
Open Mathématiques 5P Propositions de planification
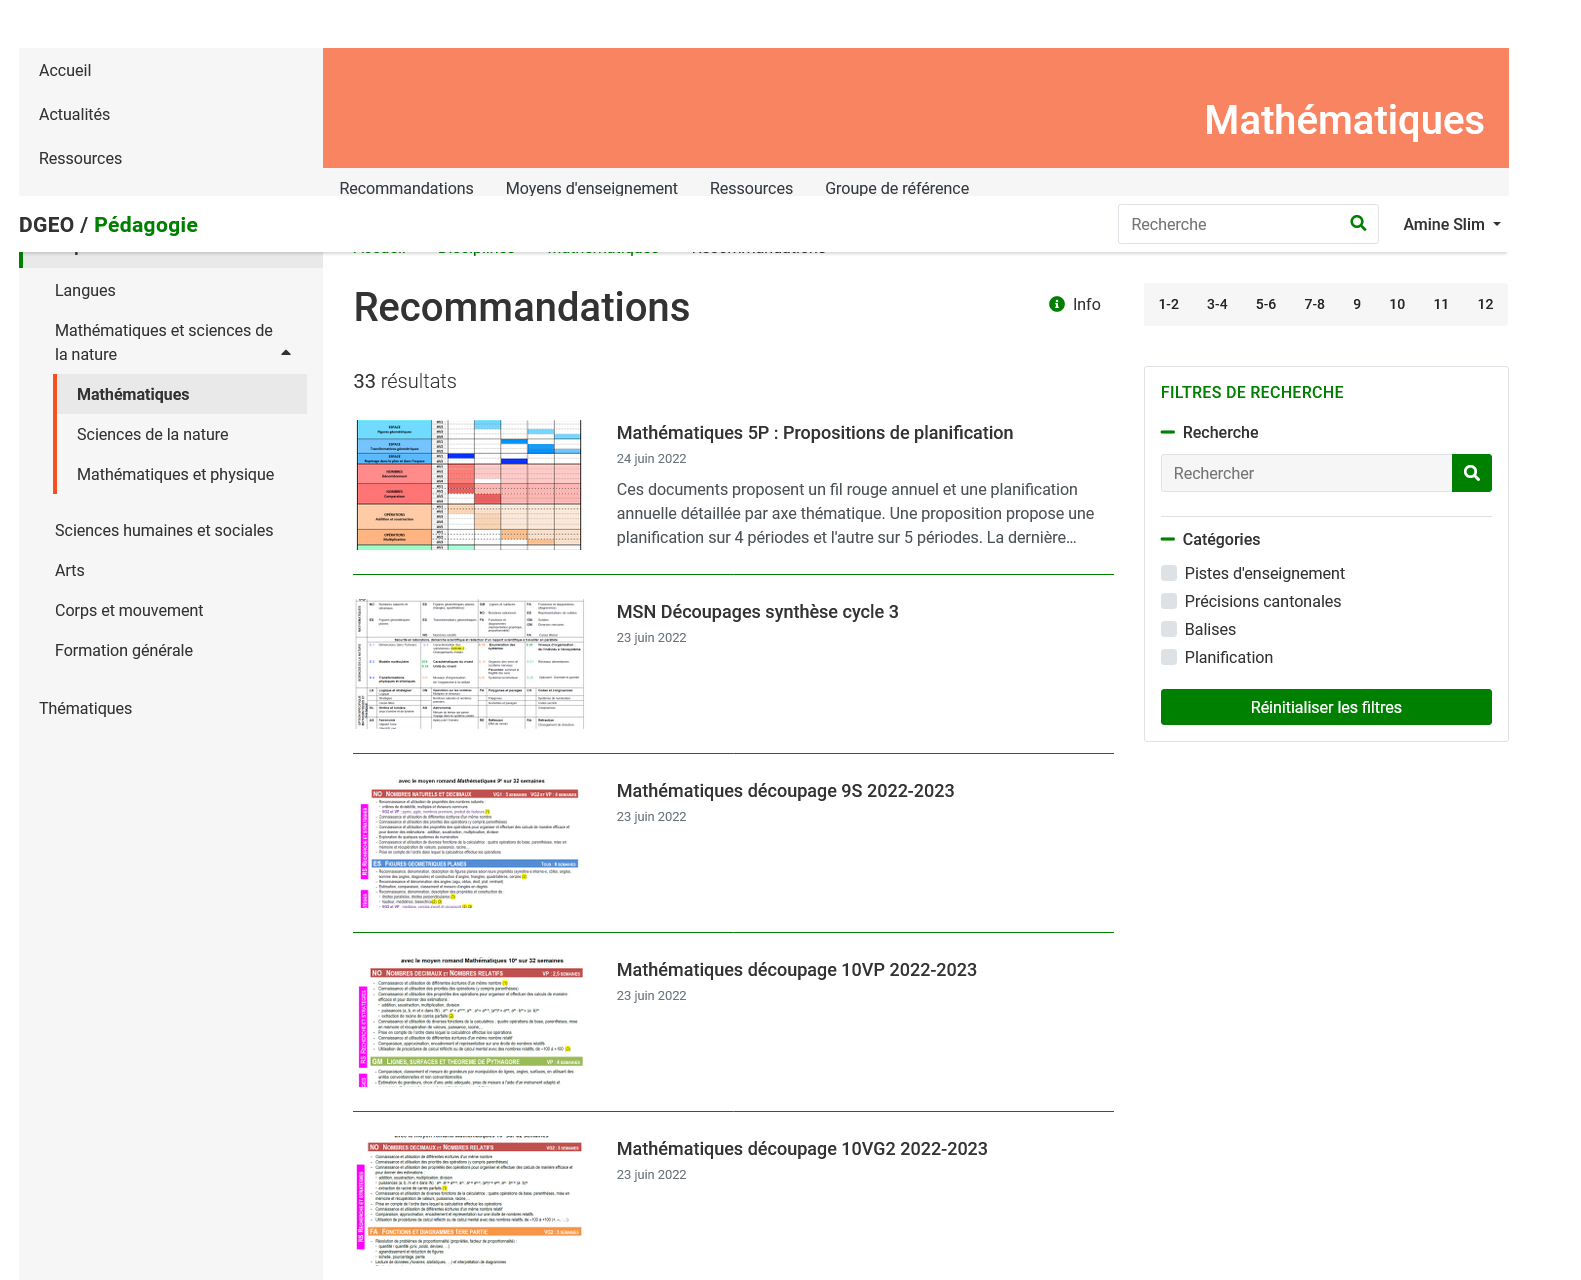click(814, 433)
